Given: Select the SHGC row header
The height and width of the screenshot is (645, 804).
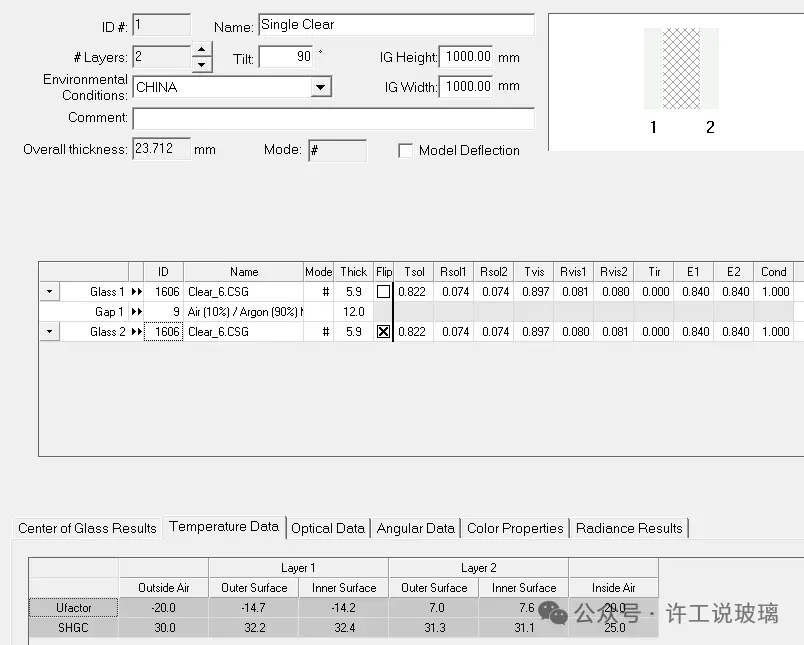Looking at the screenshot, I should [x=73, y=628].
